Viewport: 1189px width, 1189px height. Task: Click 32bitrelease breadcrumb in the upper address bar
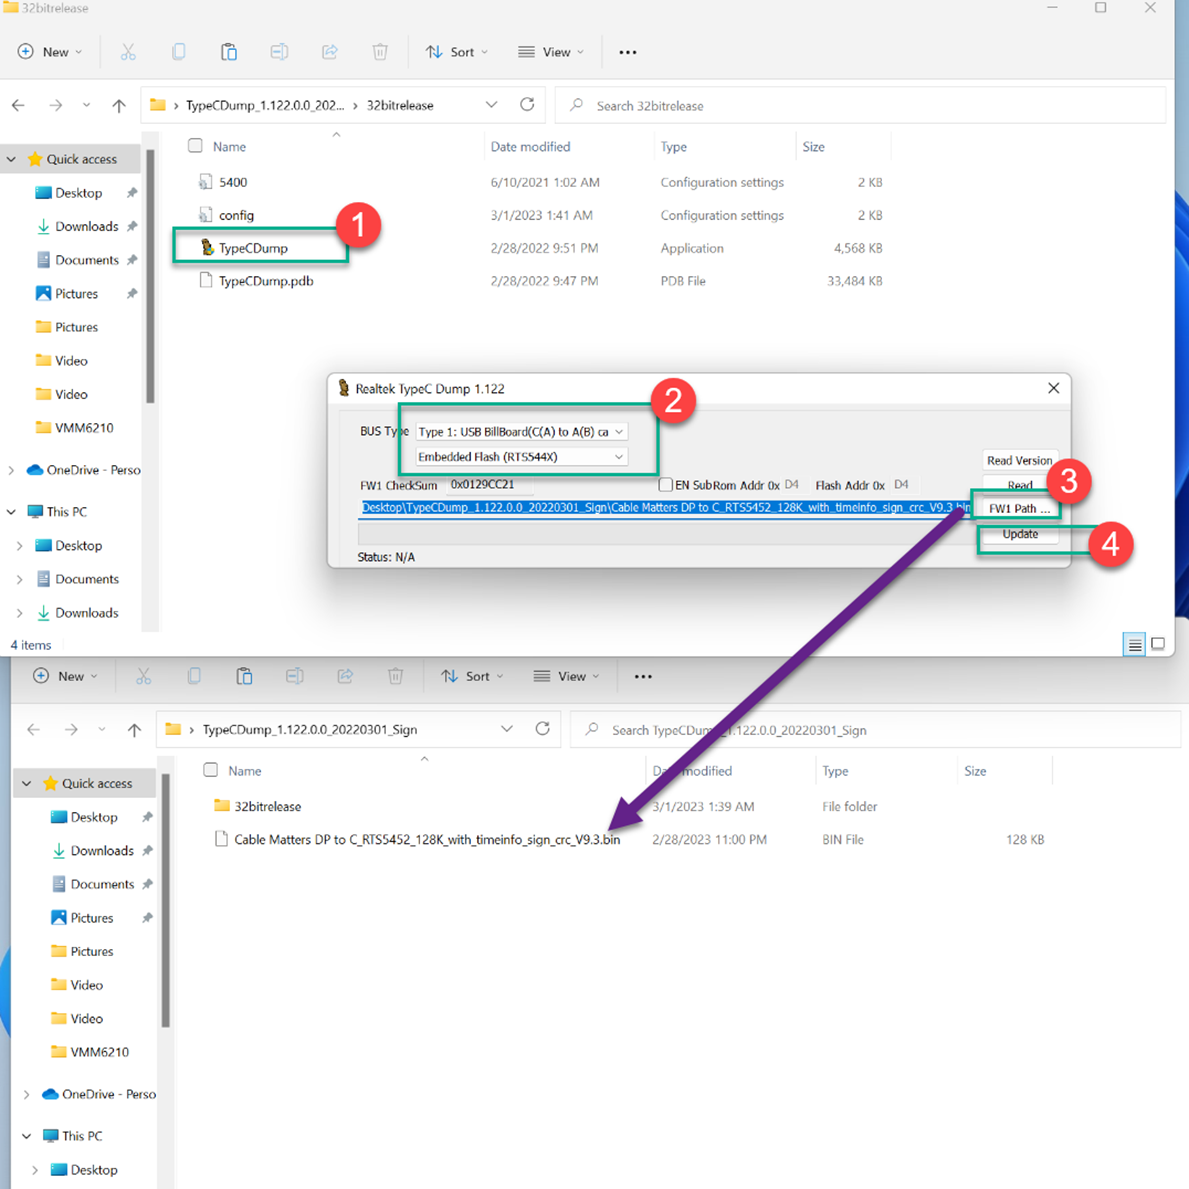[x=400, y=105]
